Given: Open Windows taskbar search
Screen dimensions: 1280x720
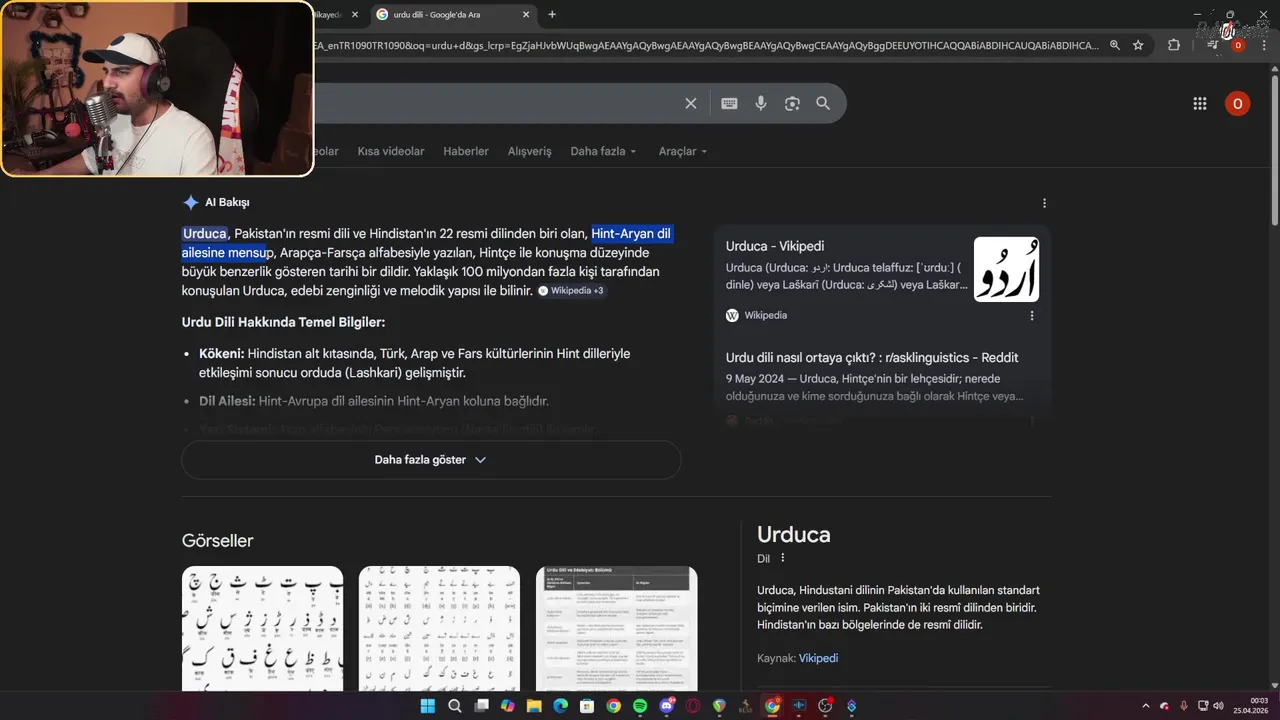Looking at the screenshot, I should [455, 706].
